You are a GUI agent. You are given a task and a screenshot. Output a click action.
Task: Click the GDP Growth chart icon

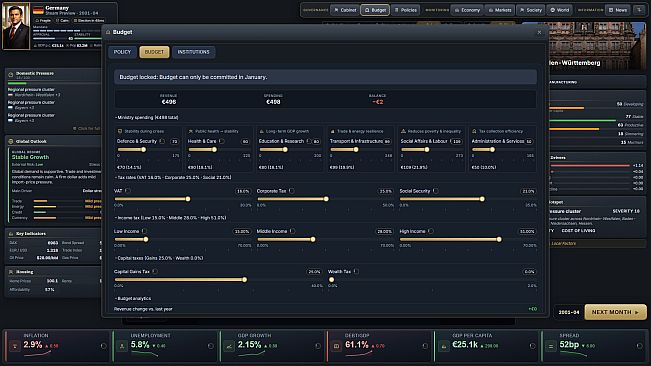point(229,346)
